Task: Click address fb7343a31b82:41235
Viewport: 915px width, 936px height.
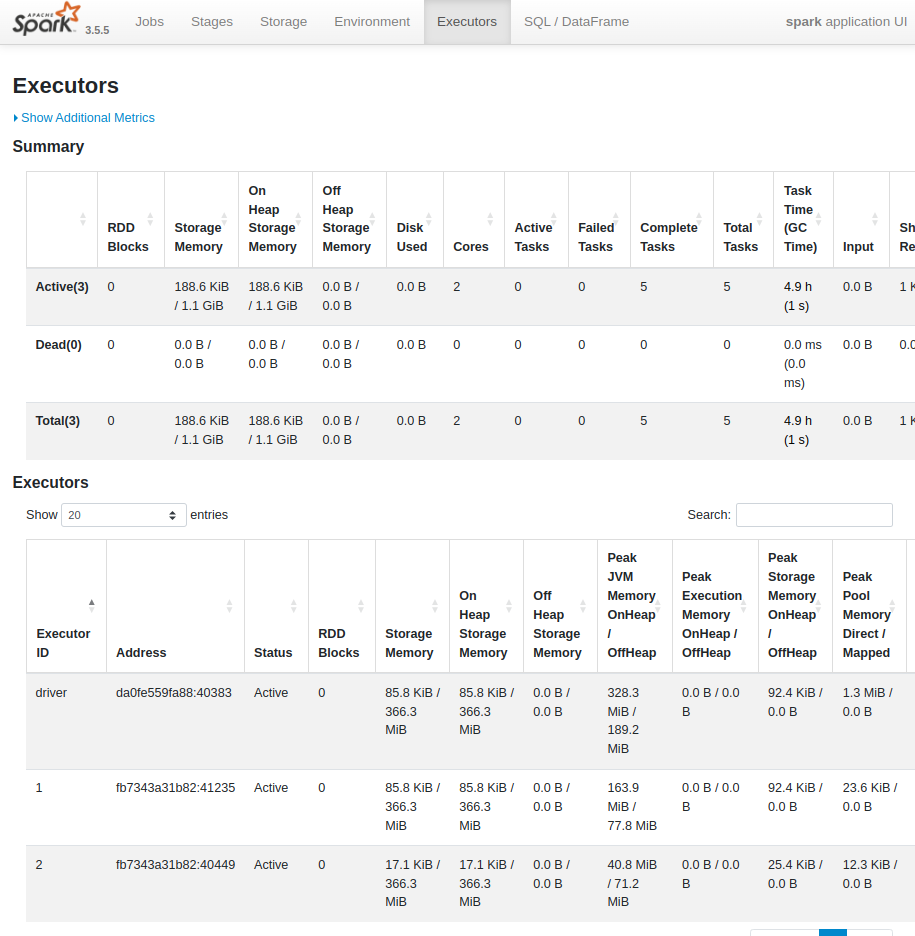Action: pos(175,788)
